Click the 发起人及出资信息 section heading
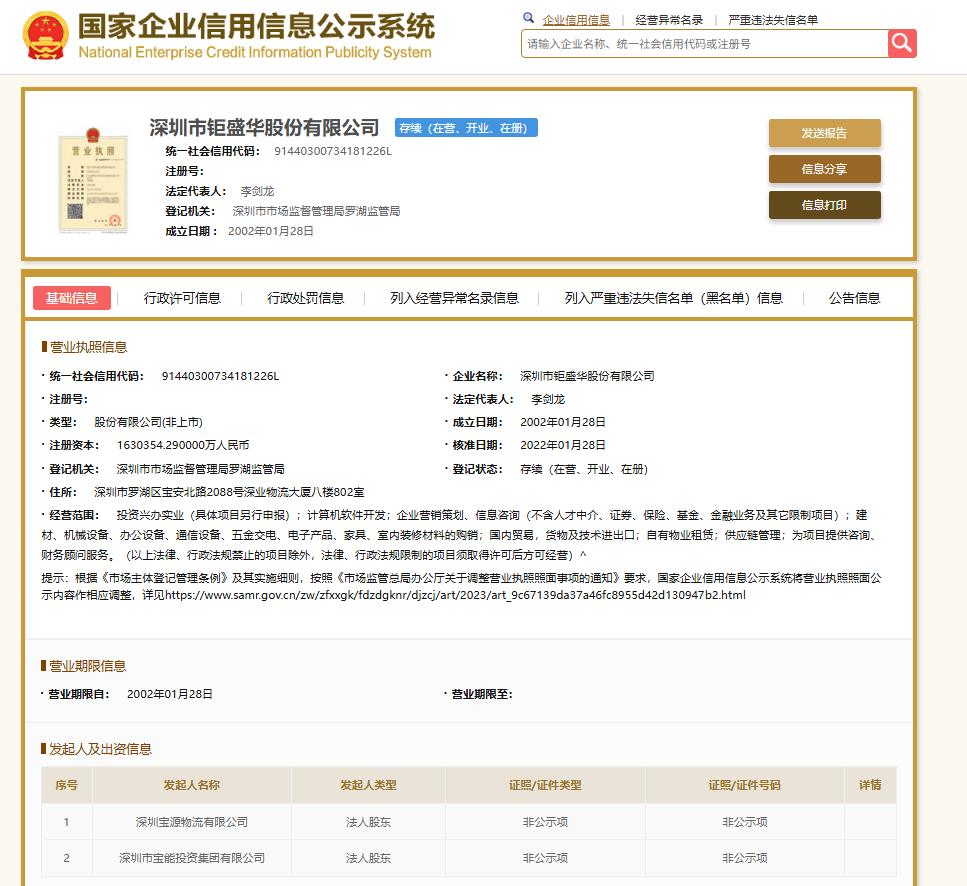The width and height of the screenshot is (967, 886). pos(101,749)
